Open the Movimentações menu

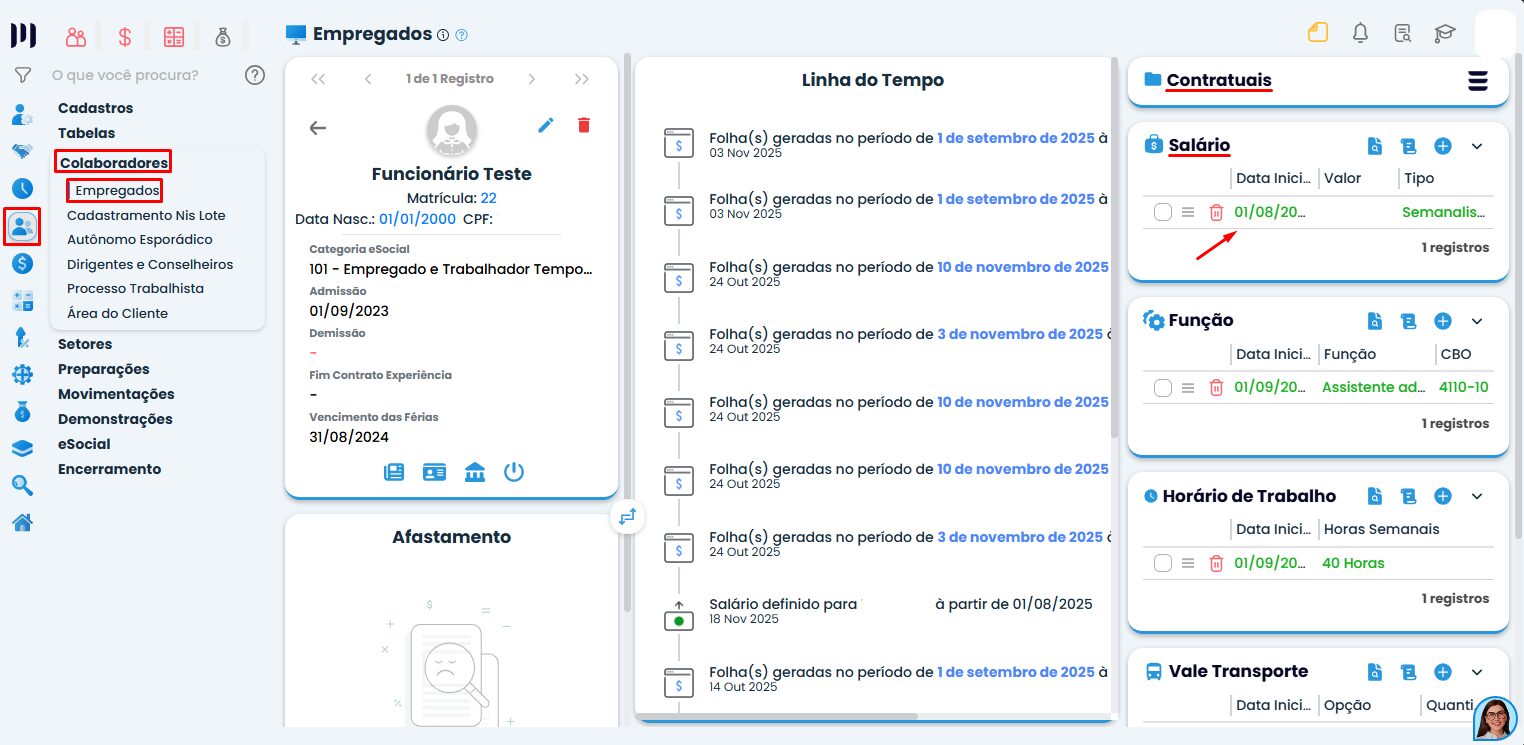(116, 394)
